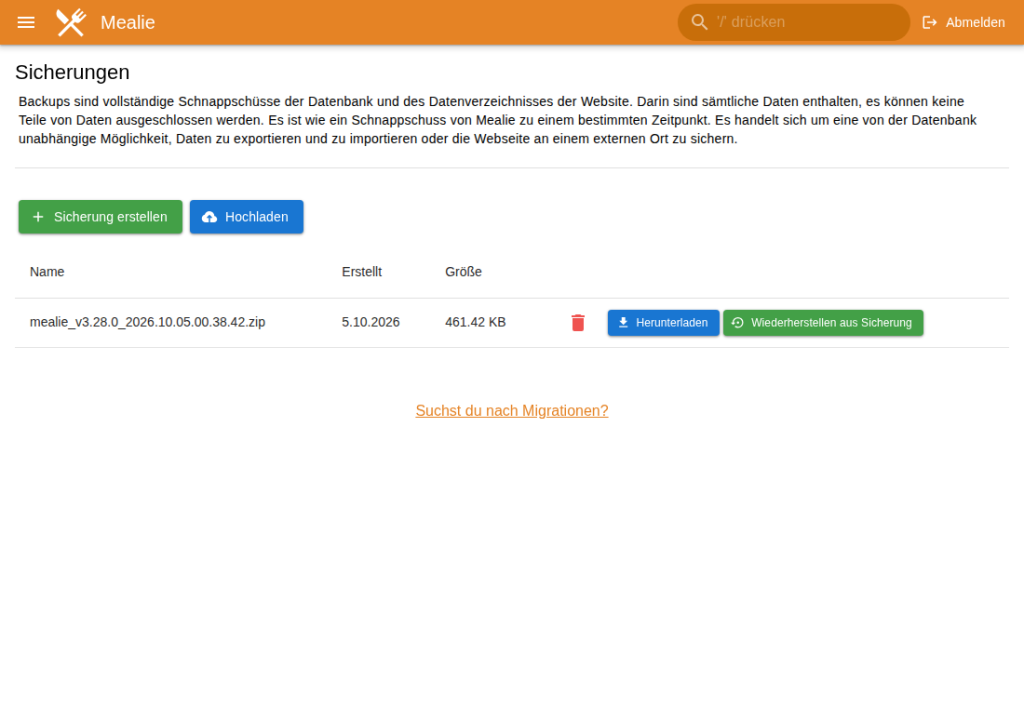
Task: Open the hamburger navigation menu
Action: 26,22
